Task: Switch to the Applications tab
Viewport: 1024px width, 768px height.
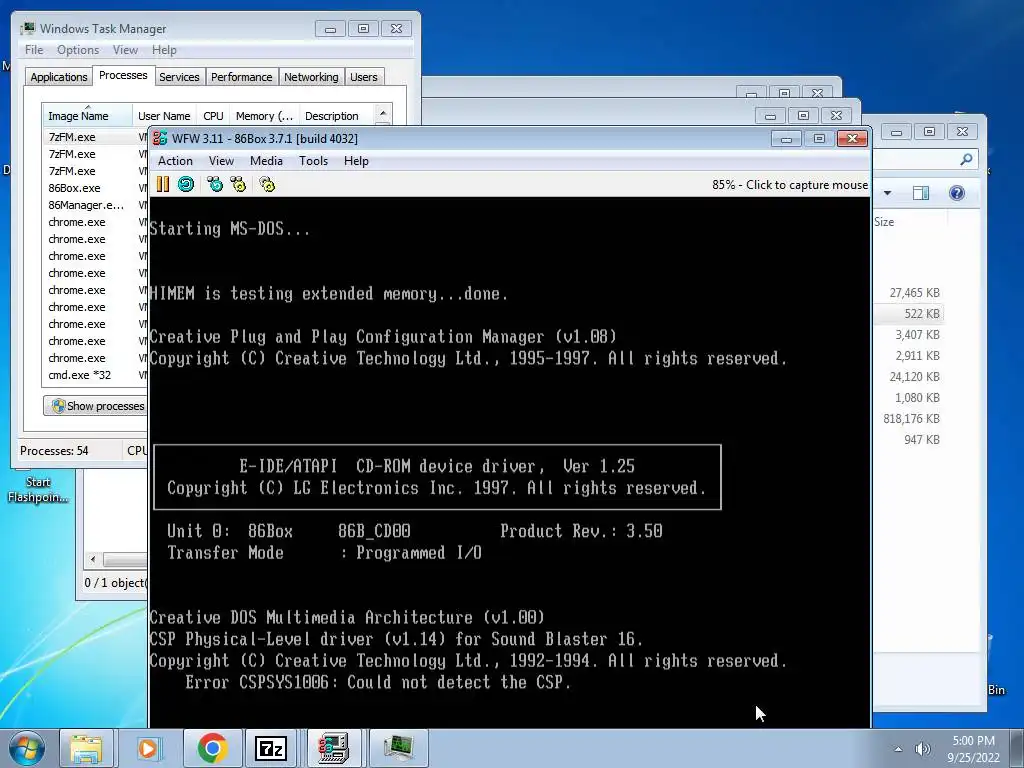Action: 59,77
